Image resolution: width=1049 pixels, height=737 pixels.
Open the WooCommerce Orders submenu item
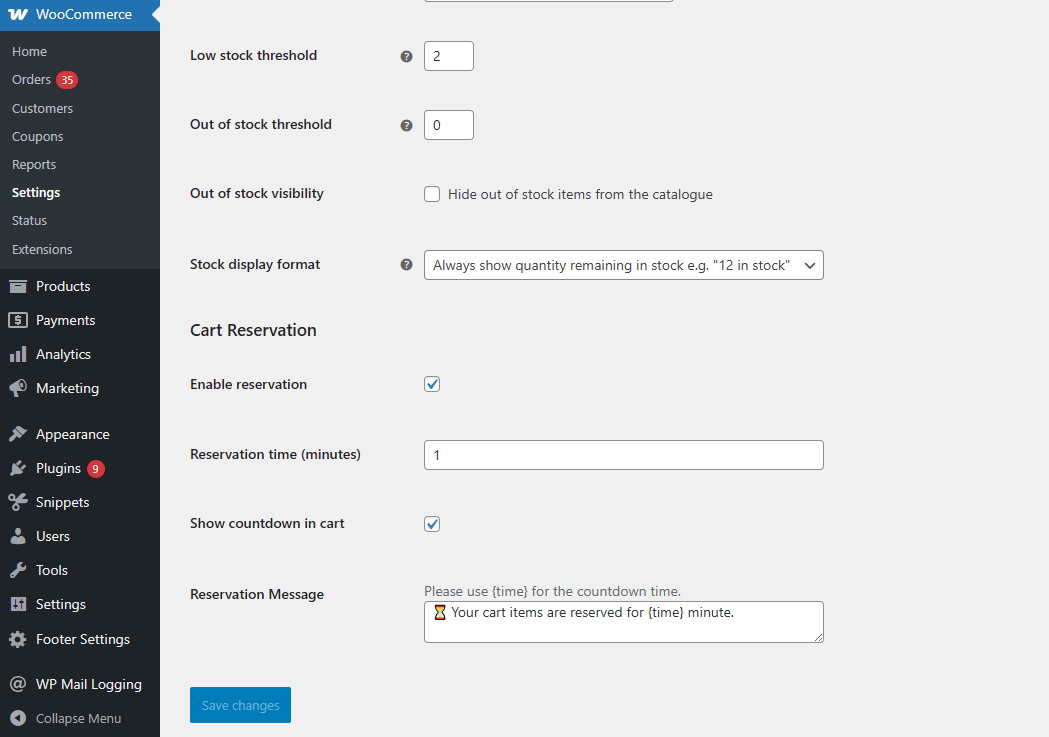31,80
